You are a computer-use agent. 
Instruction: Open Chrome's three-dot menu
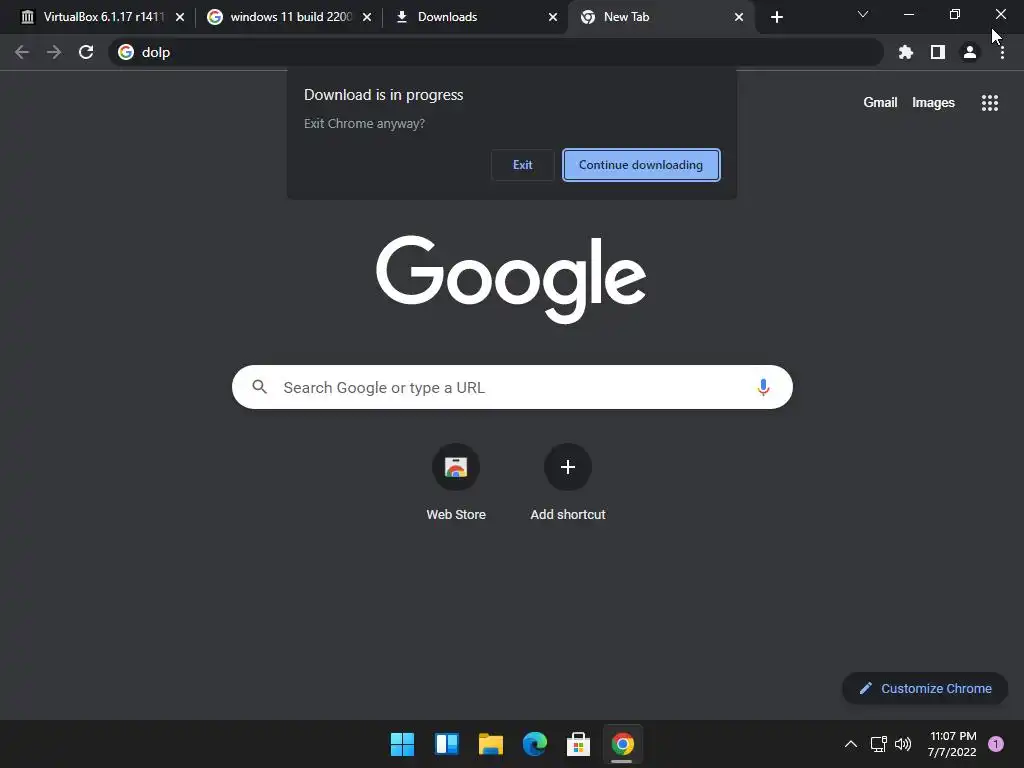coord(1002,52)
